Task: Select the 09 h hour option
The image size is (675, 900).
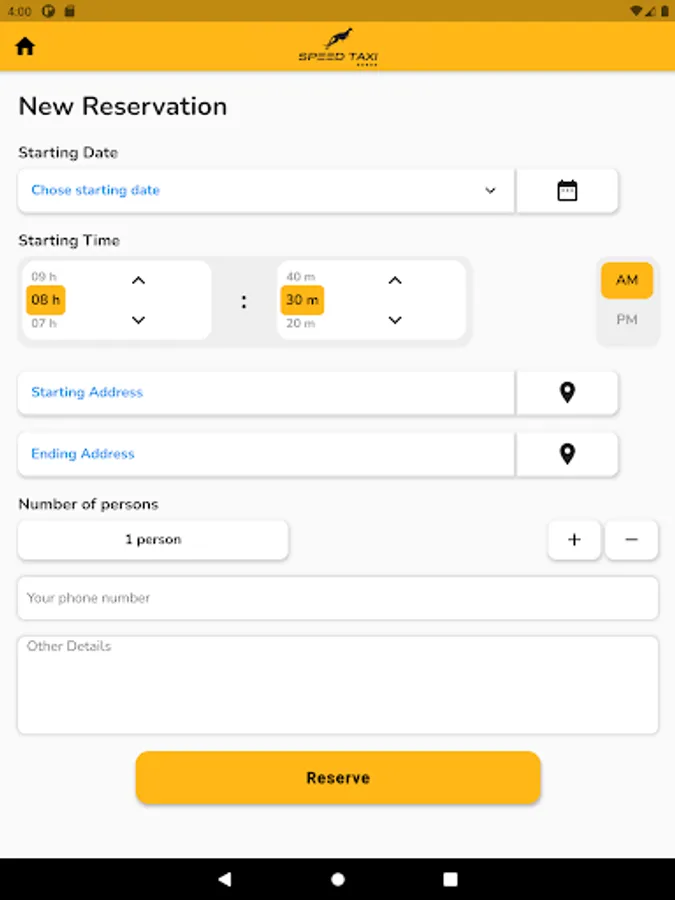Action: (x=44, y=277)
